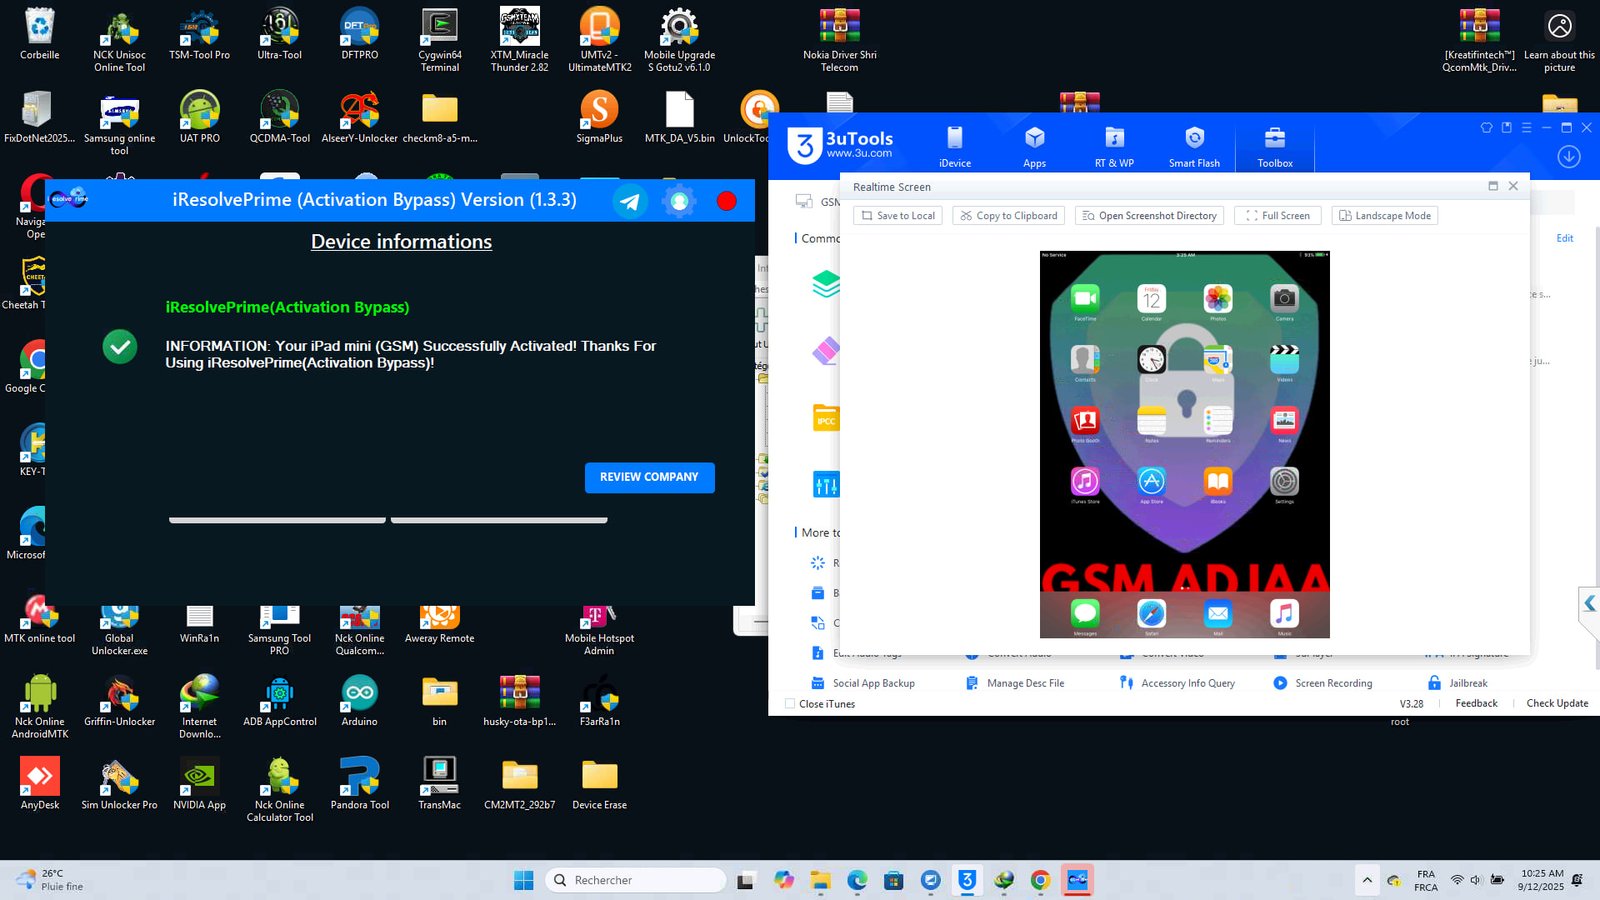This screenshot has height=900, width=1600.
Task: Click the red circle button in iResolvePrime
Action: coord(727,201)
